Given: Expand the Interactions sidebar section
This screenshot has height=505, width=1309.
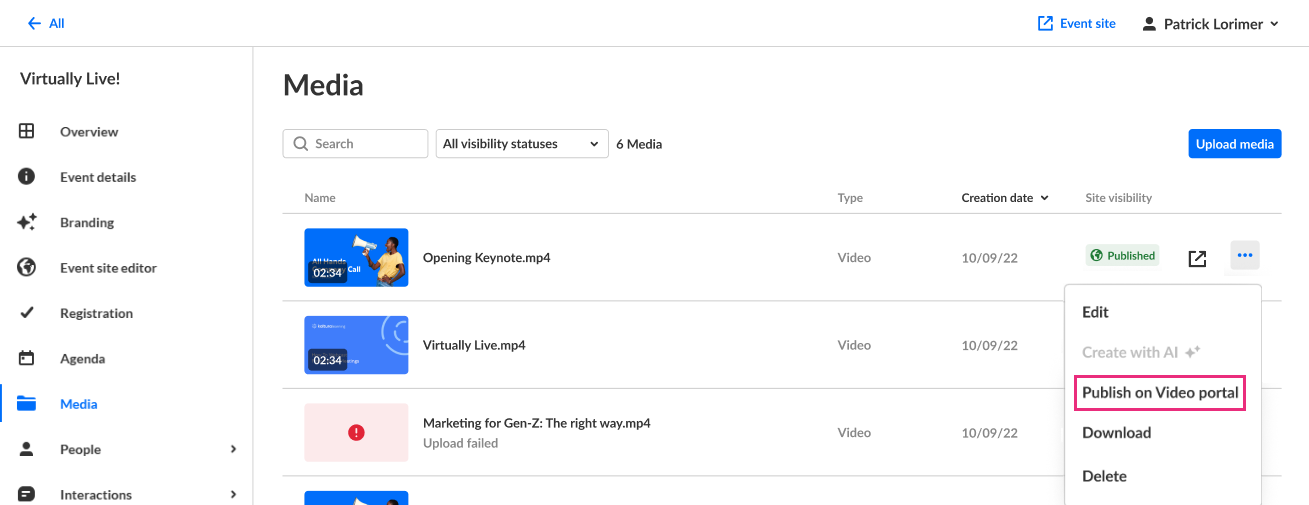Looking at the screenshot, I should (233, 494).
